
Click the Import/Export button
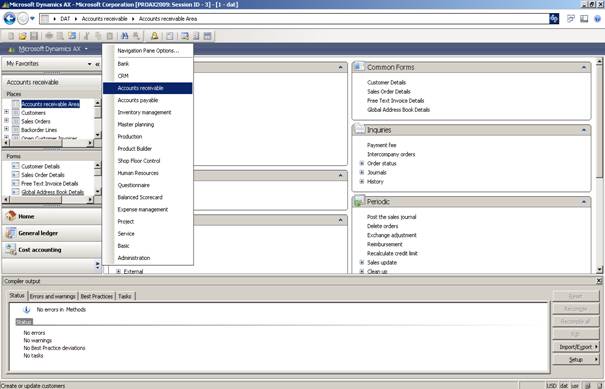(576, 347)
